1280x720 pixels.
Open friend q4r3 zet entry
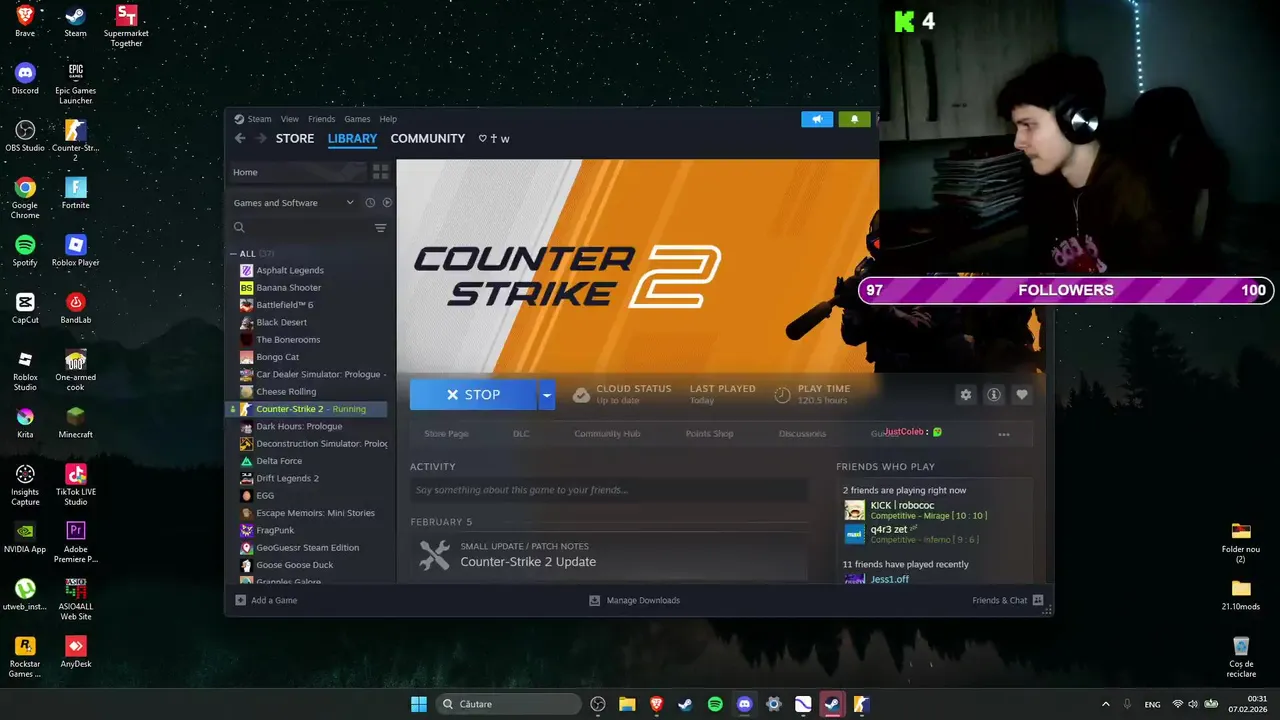889,530
